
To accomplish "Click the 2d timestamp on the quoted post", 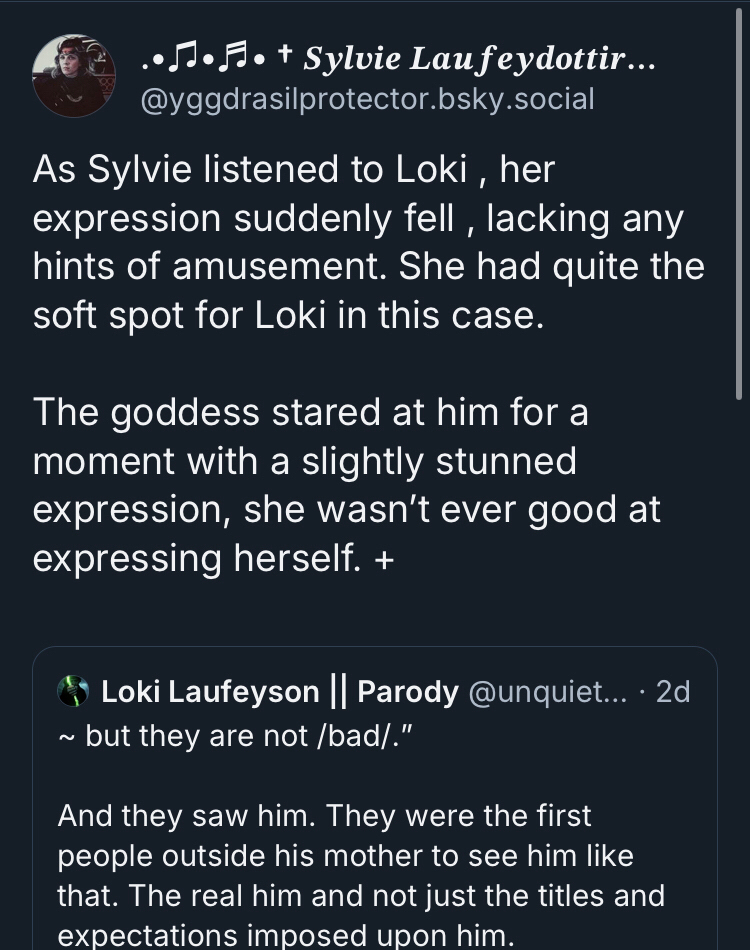I will (x=673, y=691).
